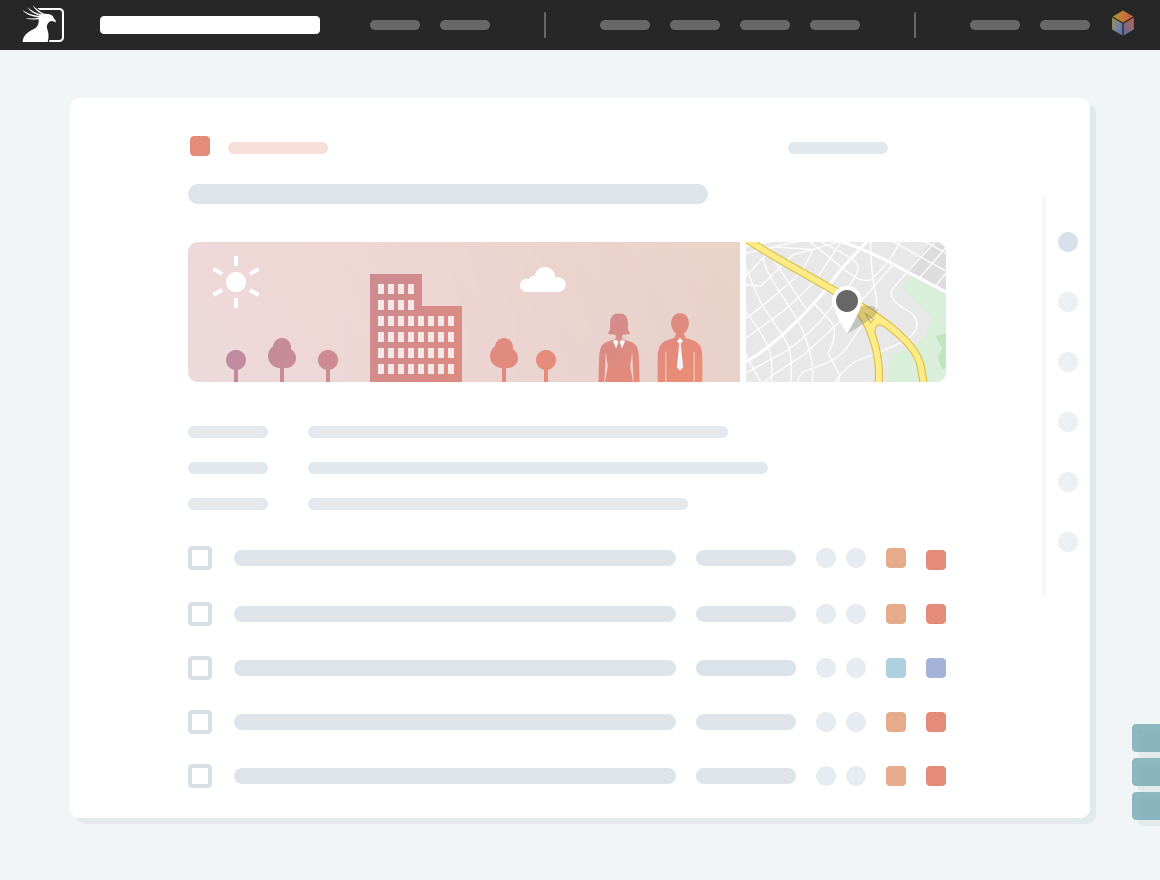1160x880 pixels.
Task: Click the sun icon in the banner
Action: (x=236, y=282)
